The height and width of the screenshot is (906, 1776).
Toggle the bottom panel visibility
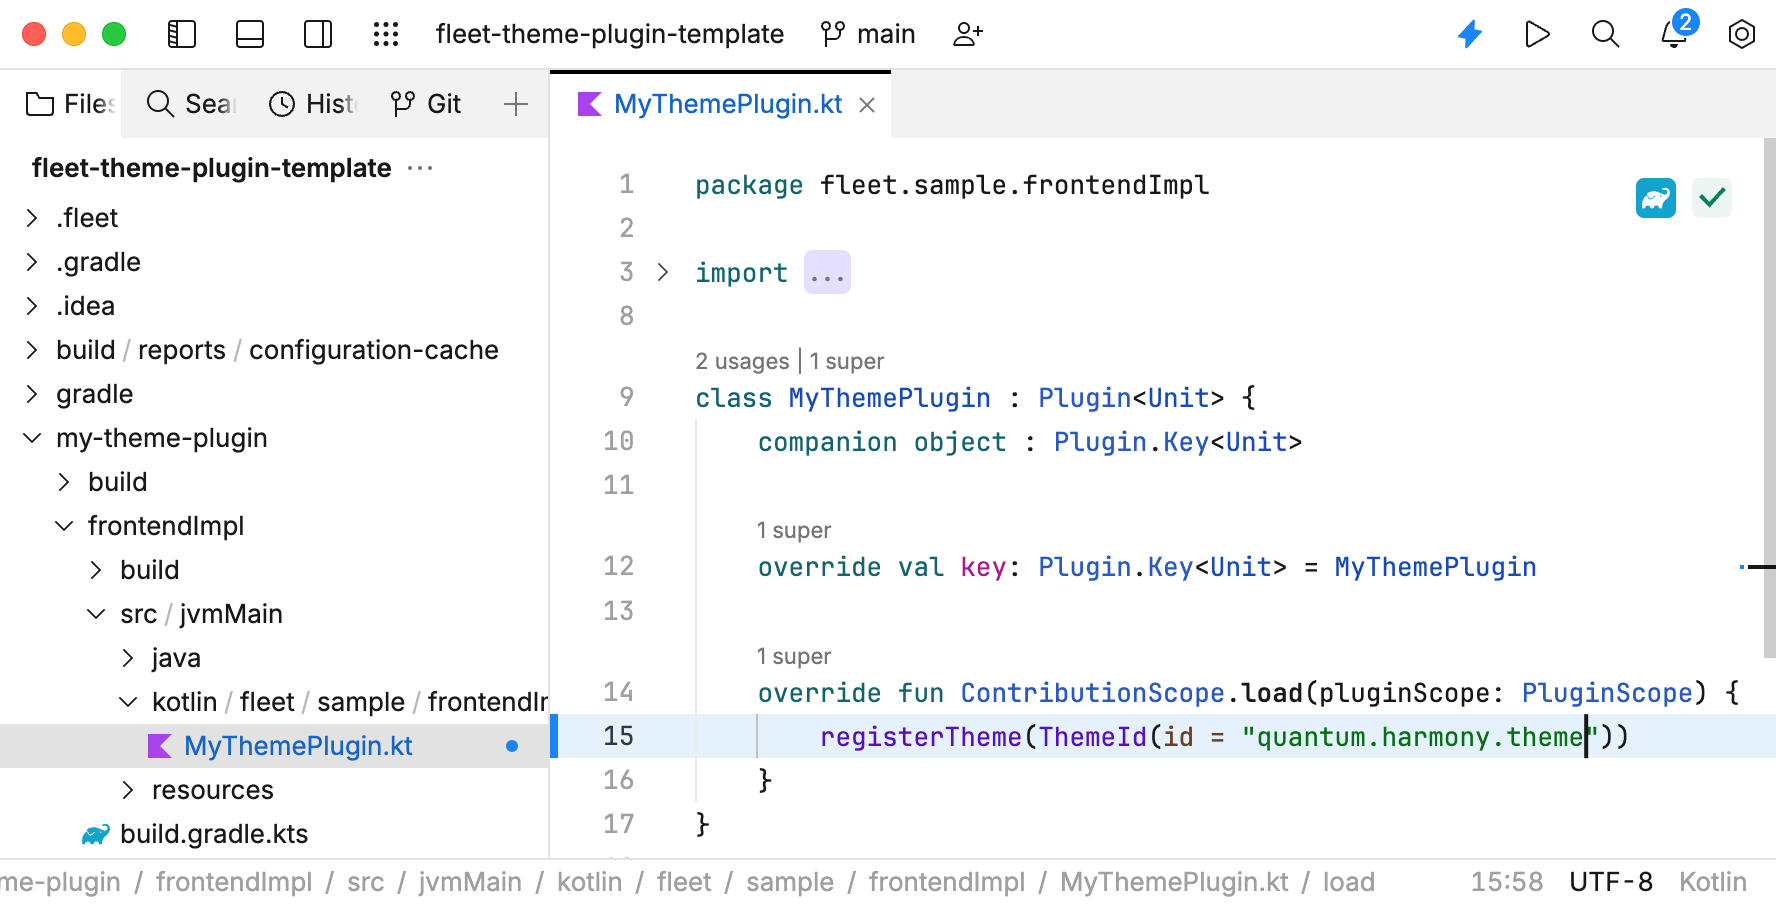click(249, 33)
